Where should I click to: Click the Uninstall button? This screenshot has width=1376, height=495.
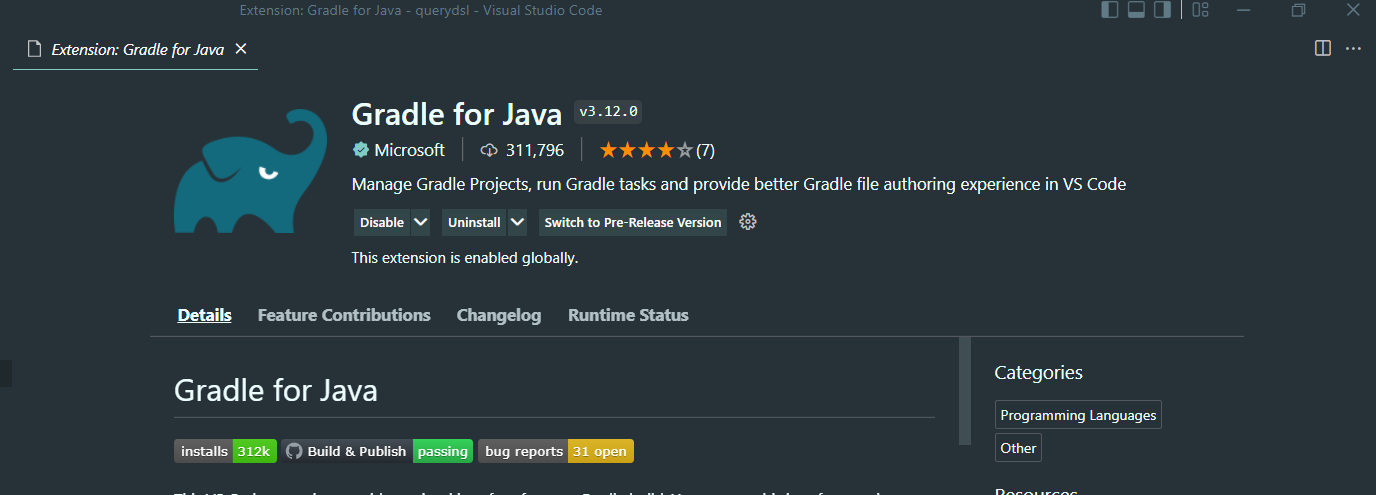(x=474, y=222)
